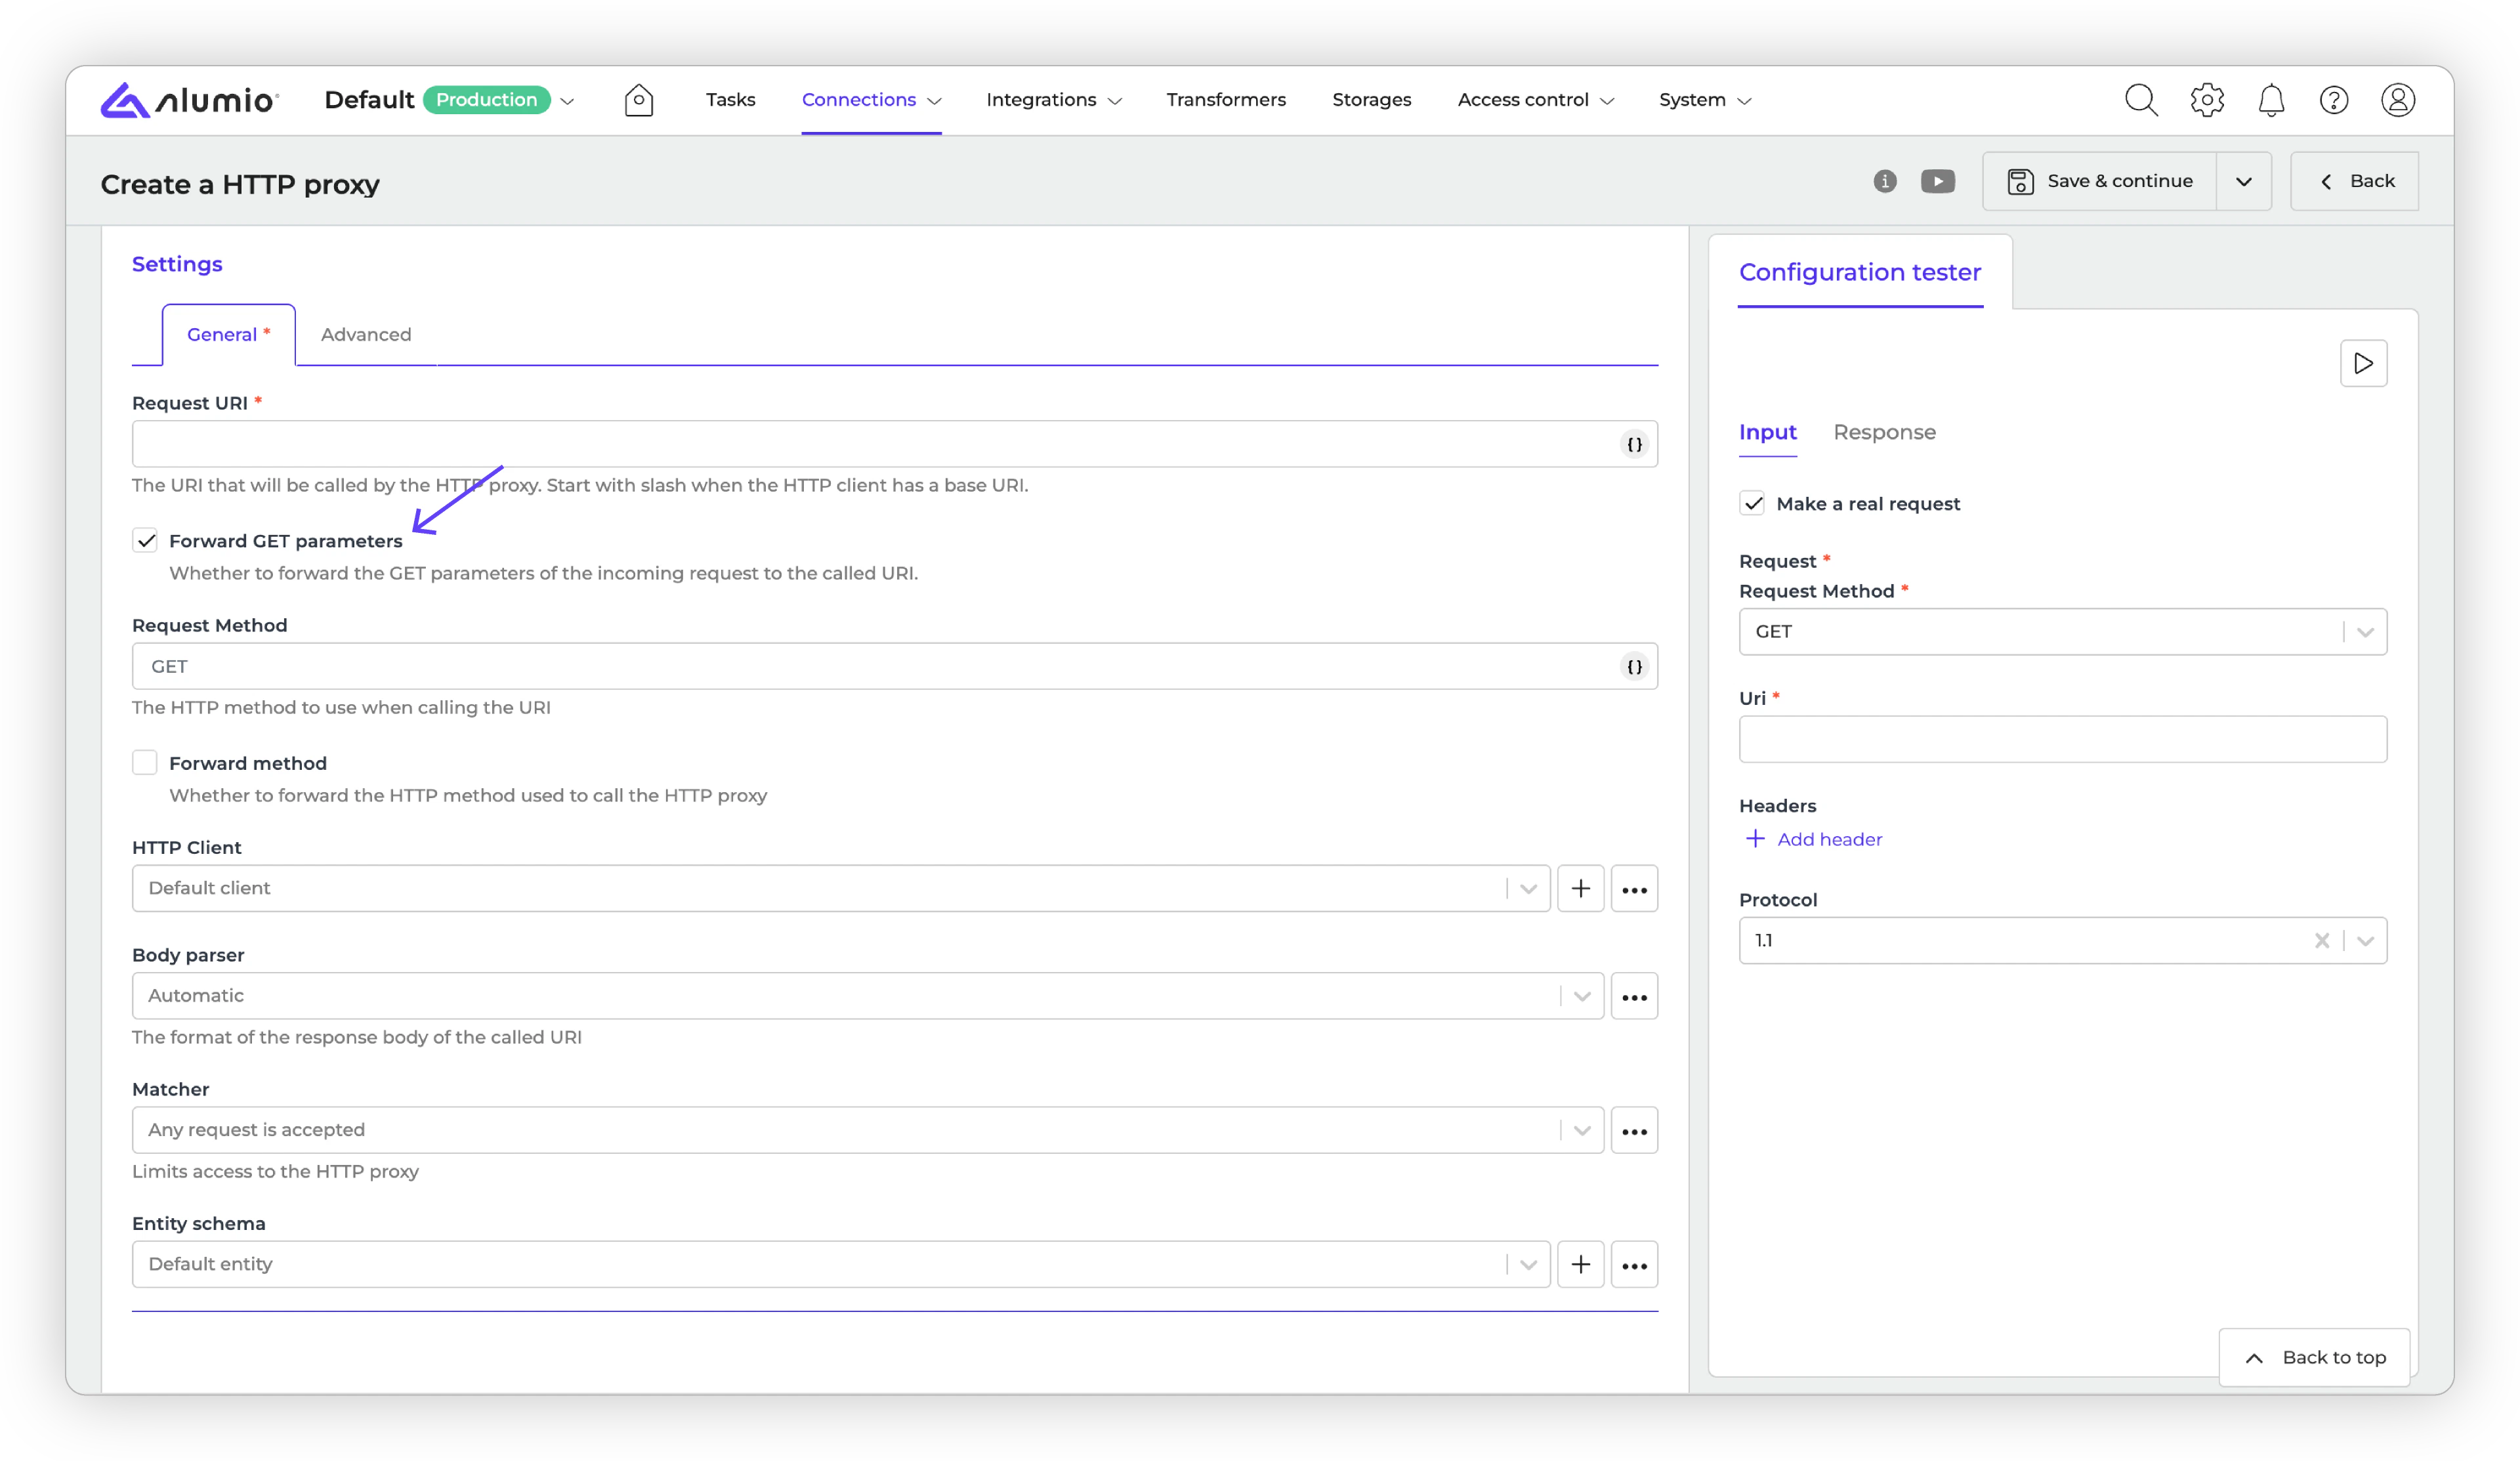The image size is (2520, 1461).
Task: Open the help question mark icon
Action: [x=2334, y=100]
